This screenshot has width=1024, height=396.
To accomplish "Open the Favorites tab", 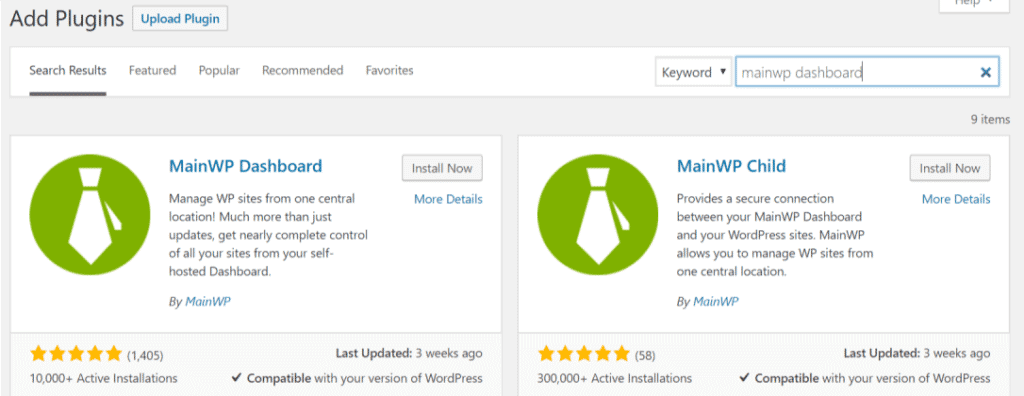I will coord(389,71).
